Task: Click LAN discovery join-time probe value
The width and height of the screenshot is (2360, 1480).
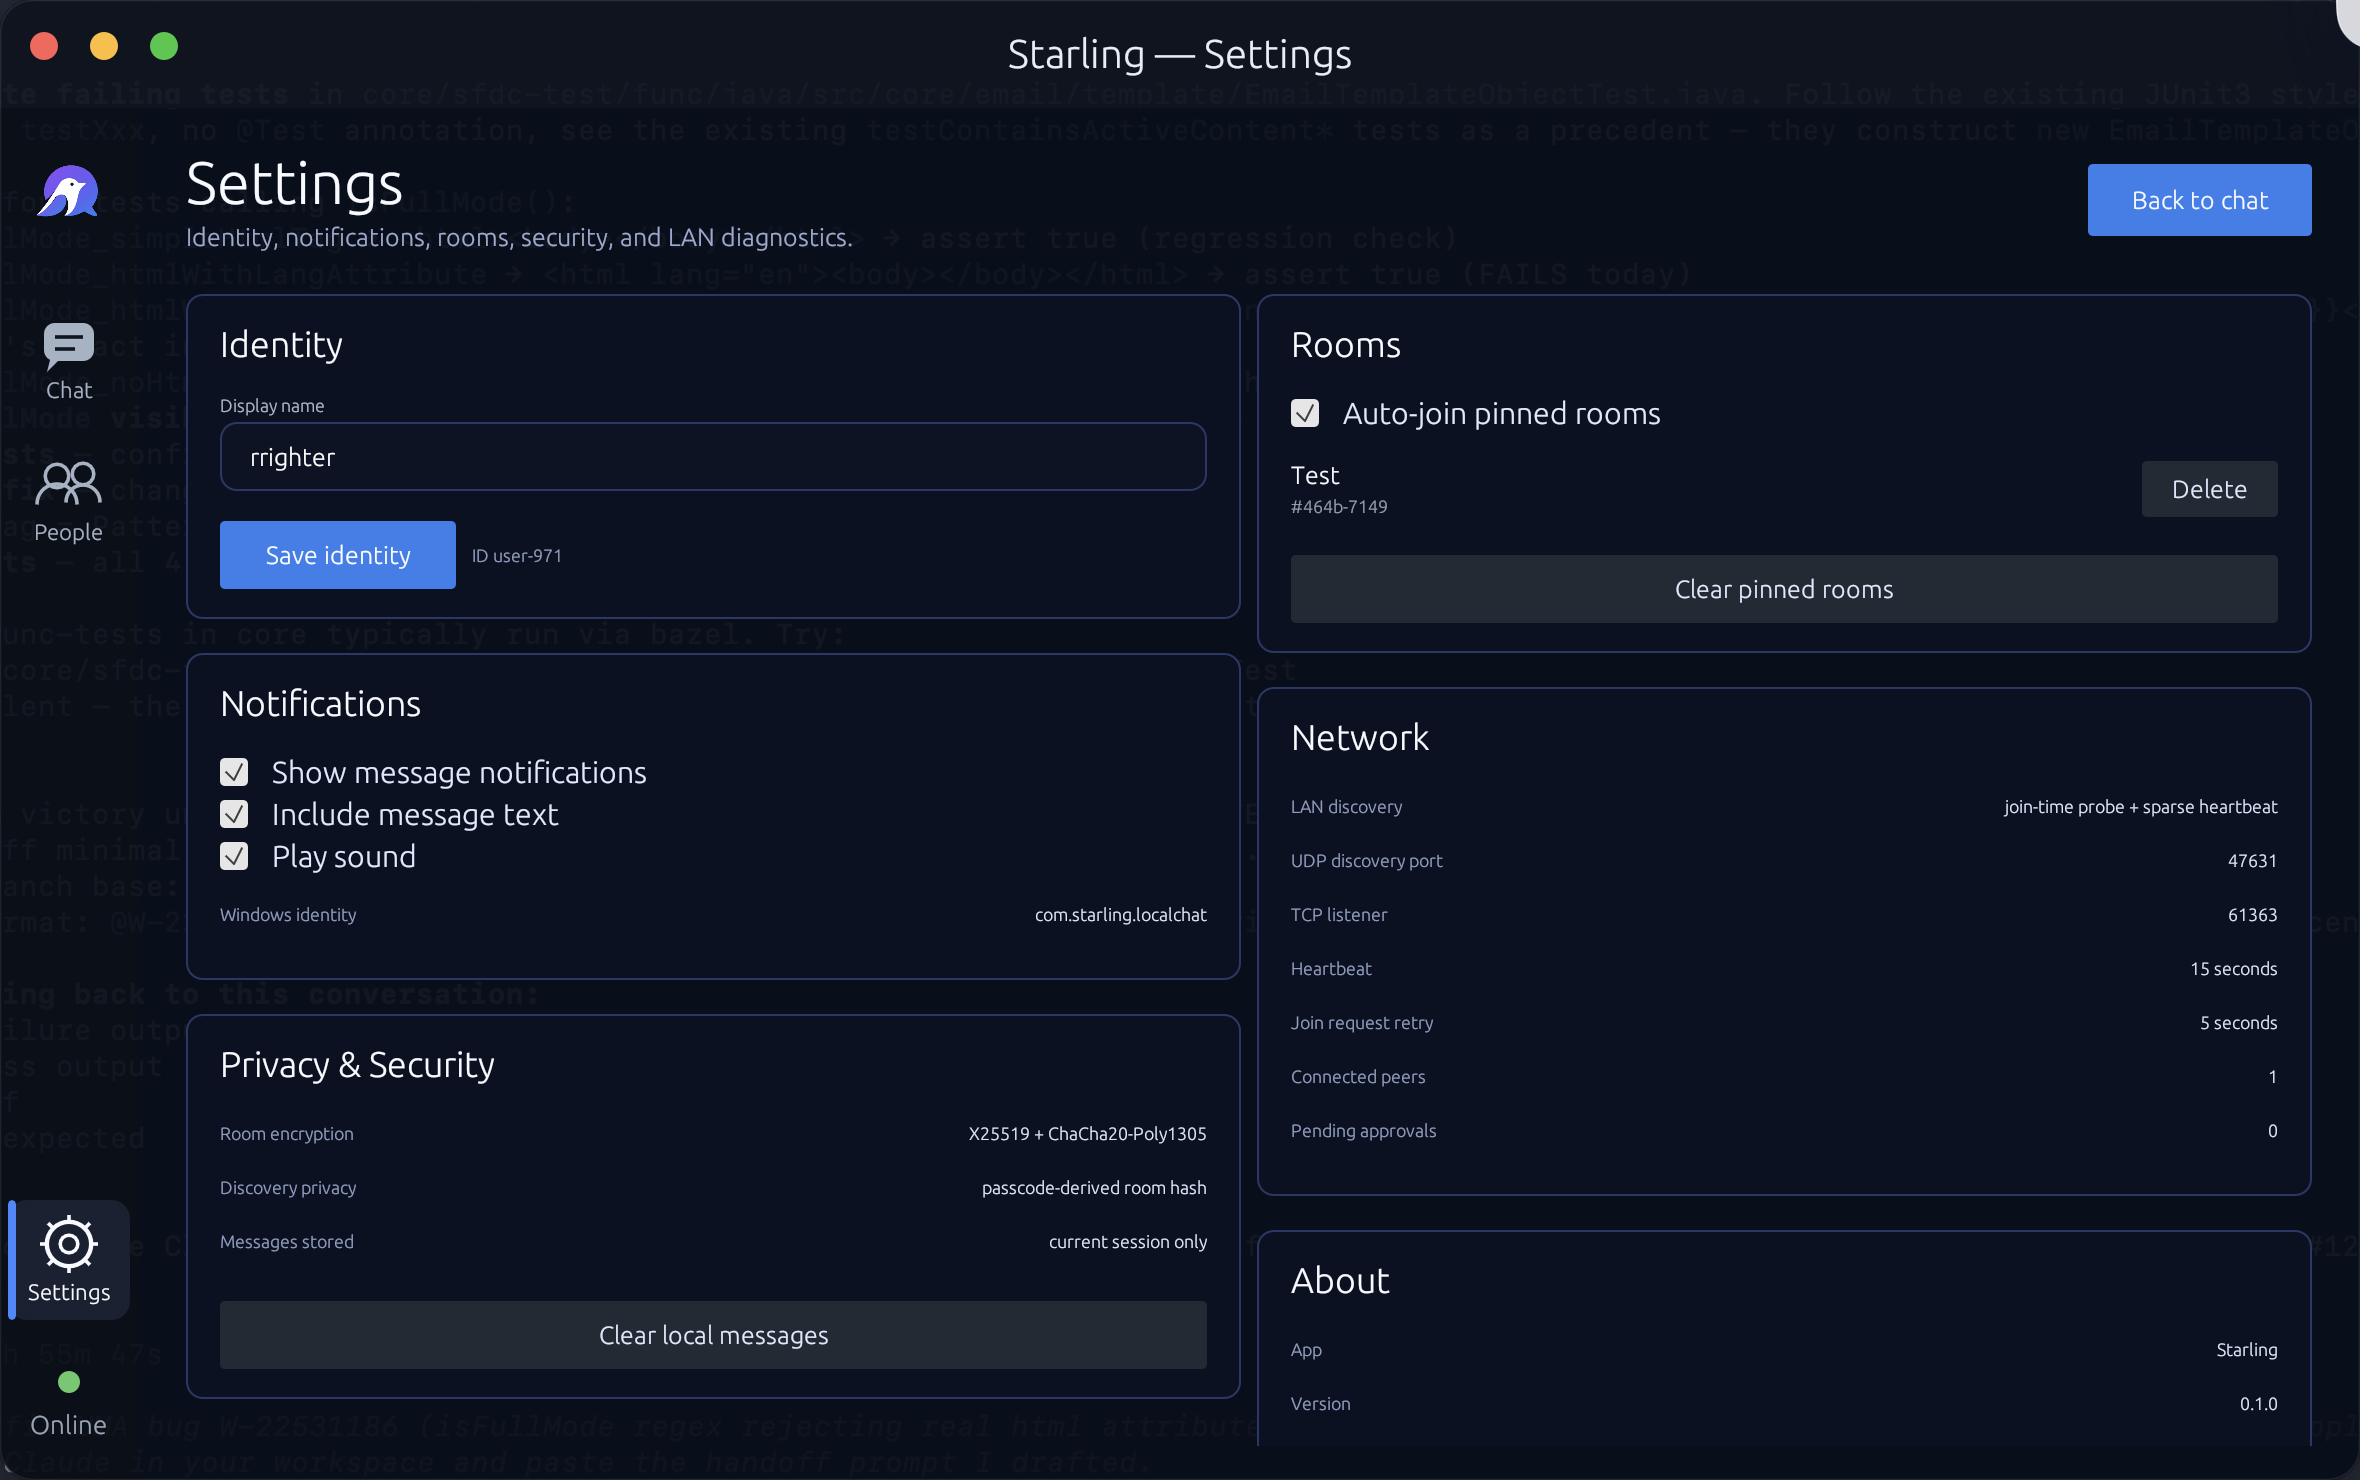Action: [x=2141, y=807]
